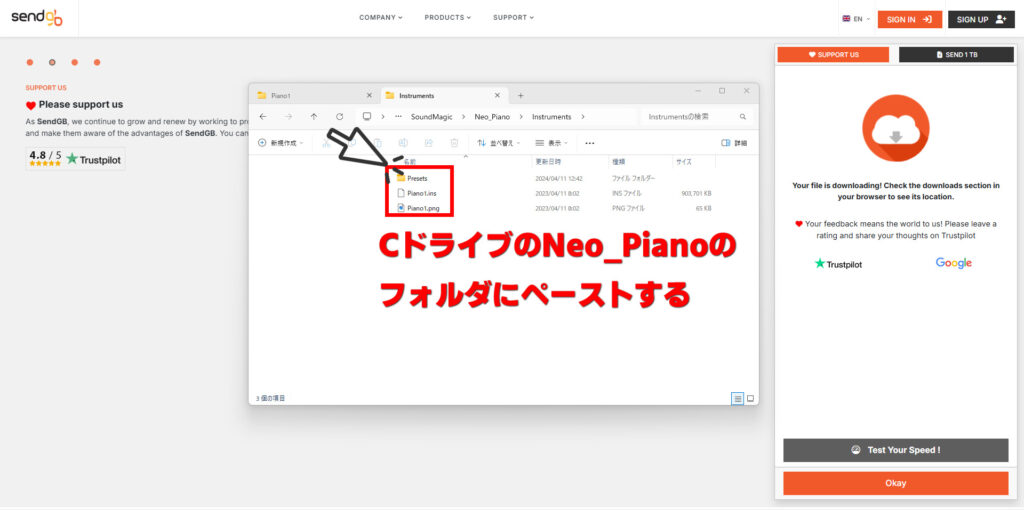Screen dimensions: 1024x510
Task: Click the Test Your Speed button
Action: pos(895,450)
